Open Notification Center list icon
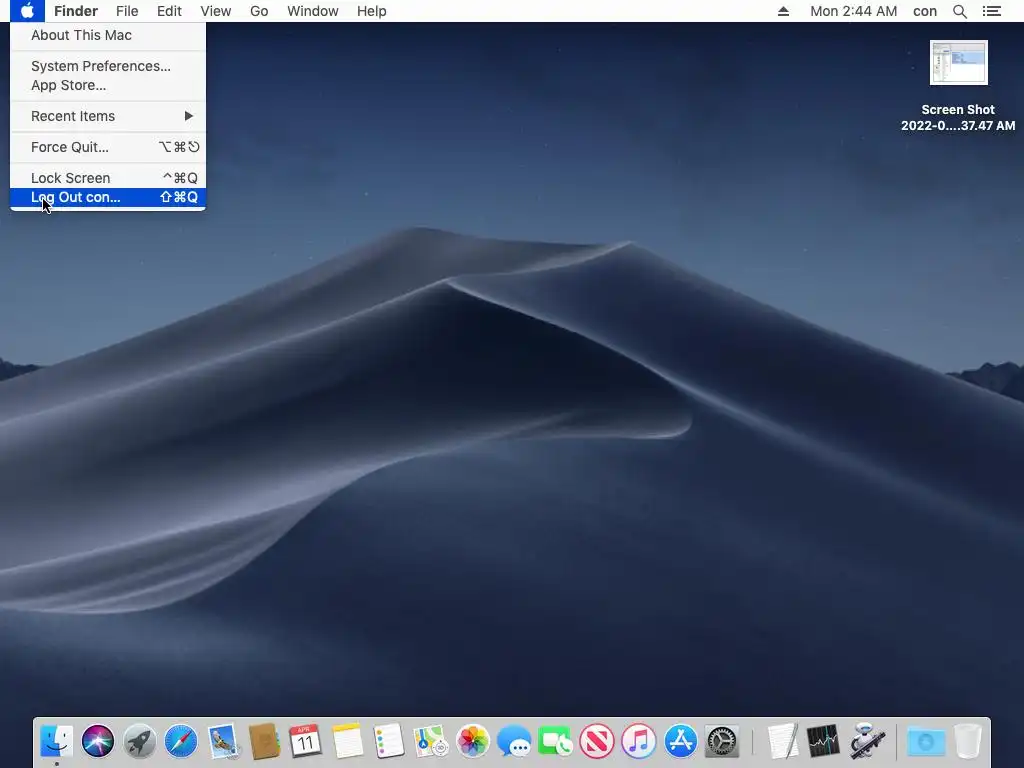 (x=992, y=11)
